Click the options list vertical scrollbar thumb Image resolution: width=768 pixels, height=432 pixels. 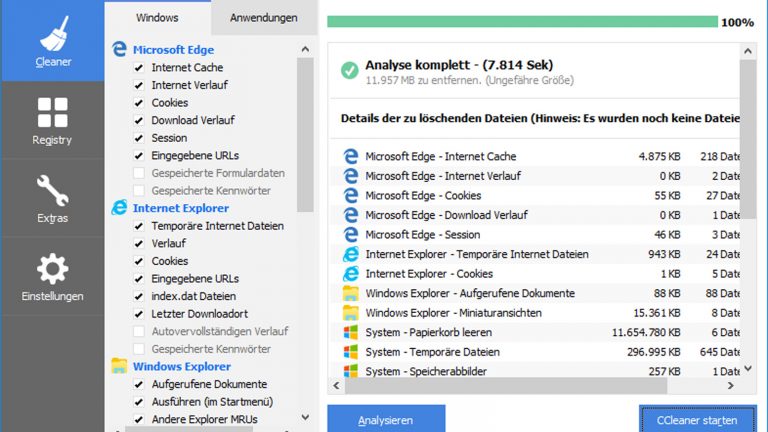point(305,135)
